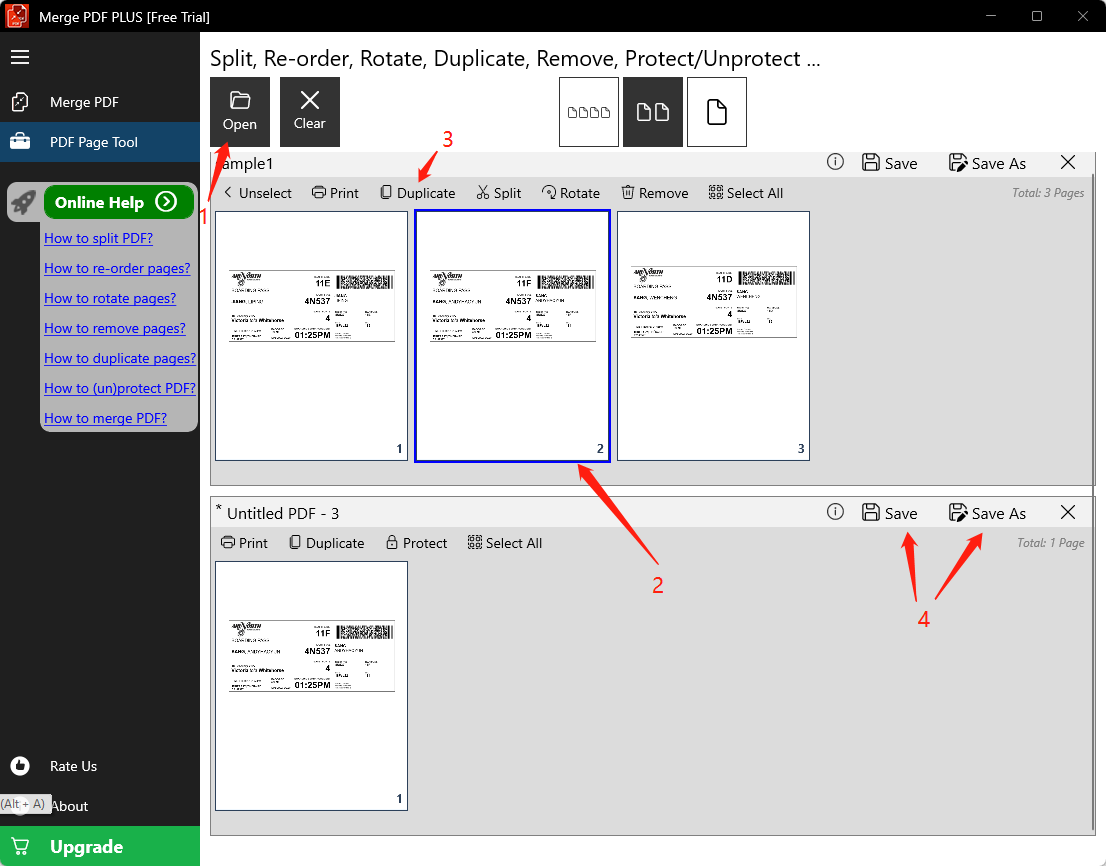1106x866 pixels.
Task: Select page 2 thumbnail of sample1
Action: (512, 336)
